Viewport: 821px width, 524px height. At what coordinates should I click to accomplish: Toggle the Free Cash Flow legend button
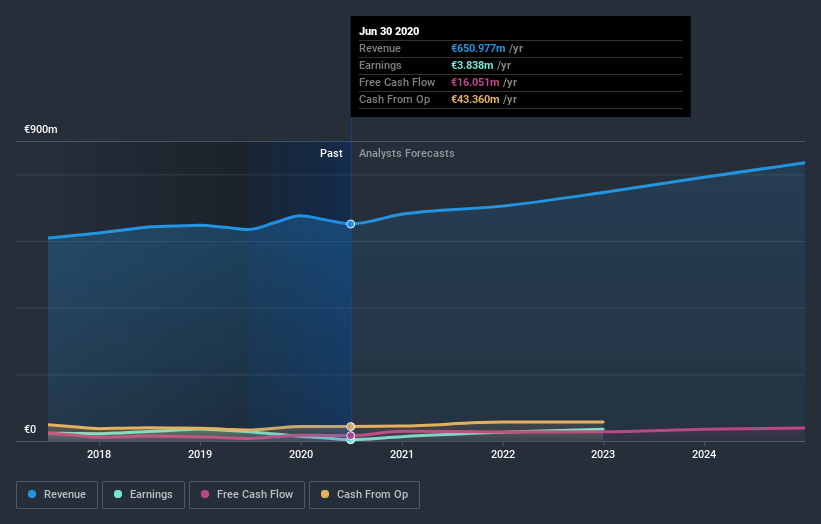[247, 495]
